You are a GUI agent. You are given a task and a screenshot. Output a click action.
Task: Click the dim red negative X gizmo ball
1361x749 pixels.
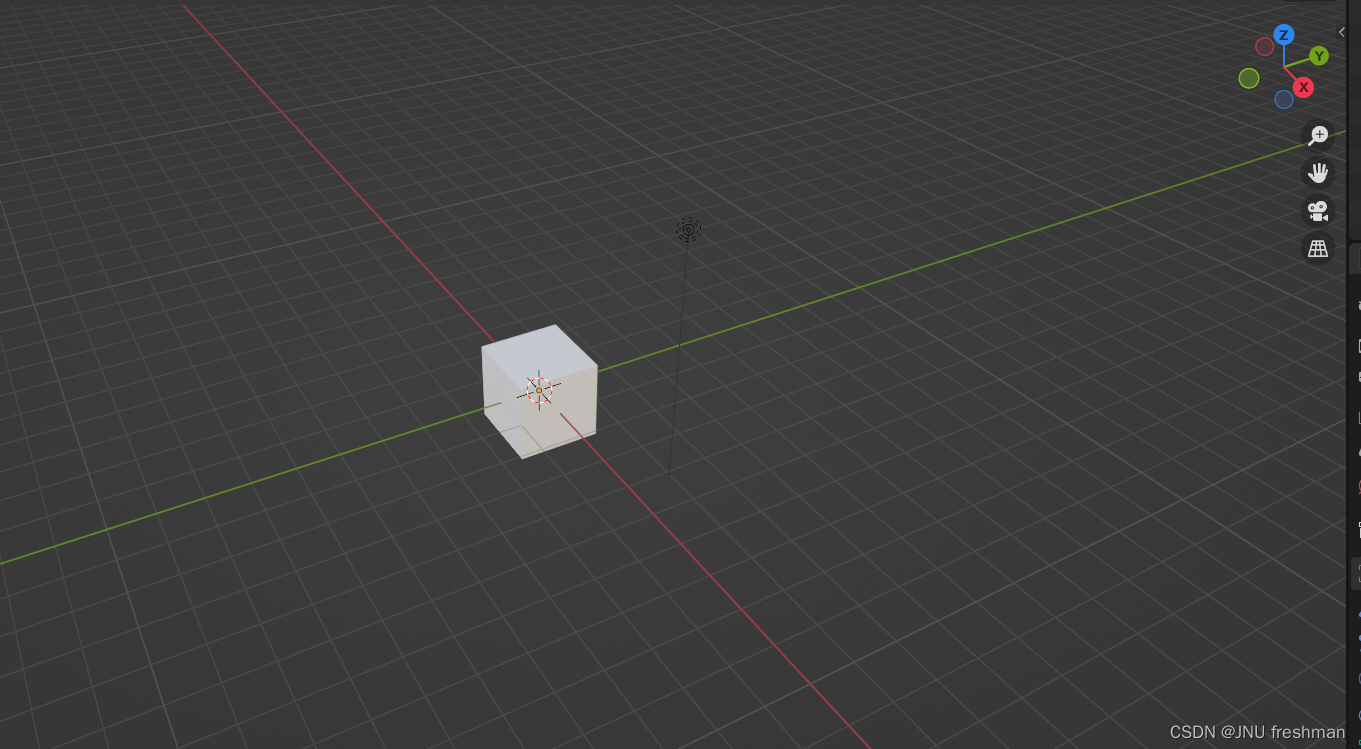coord(1265,46)
